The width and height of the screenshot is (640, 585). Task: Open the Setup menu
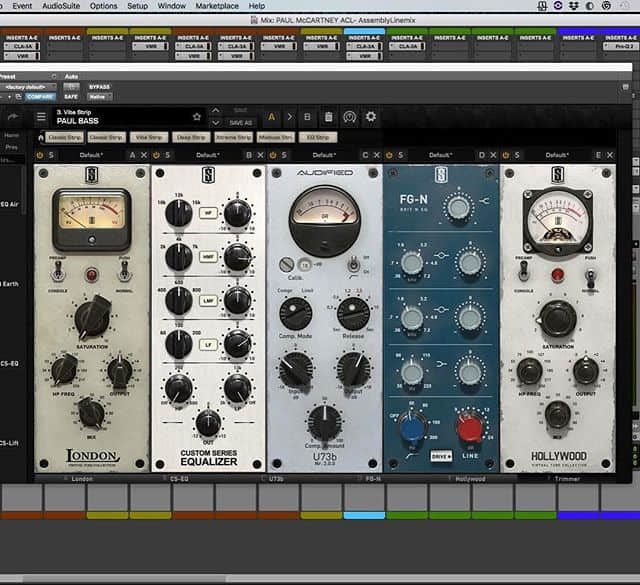[x=138, y=6]
